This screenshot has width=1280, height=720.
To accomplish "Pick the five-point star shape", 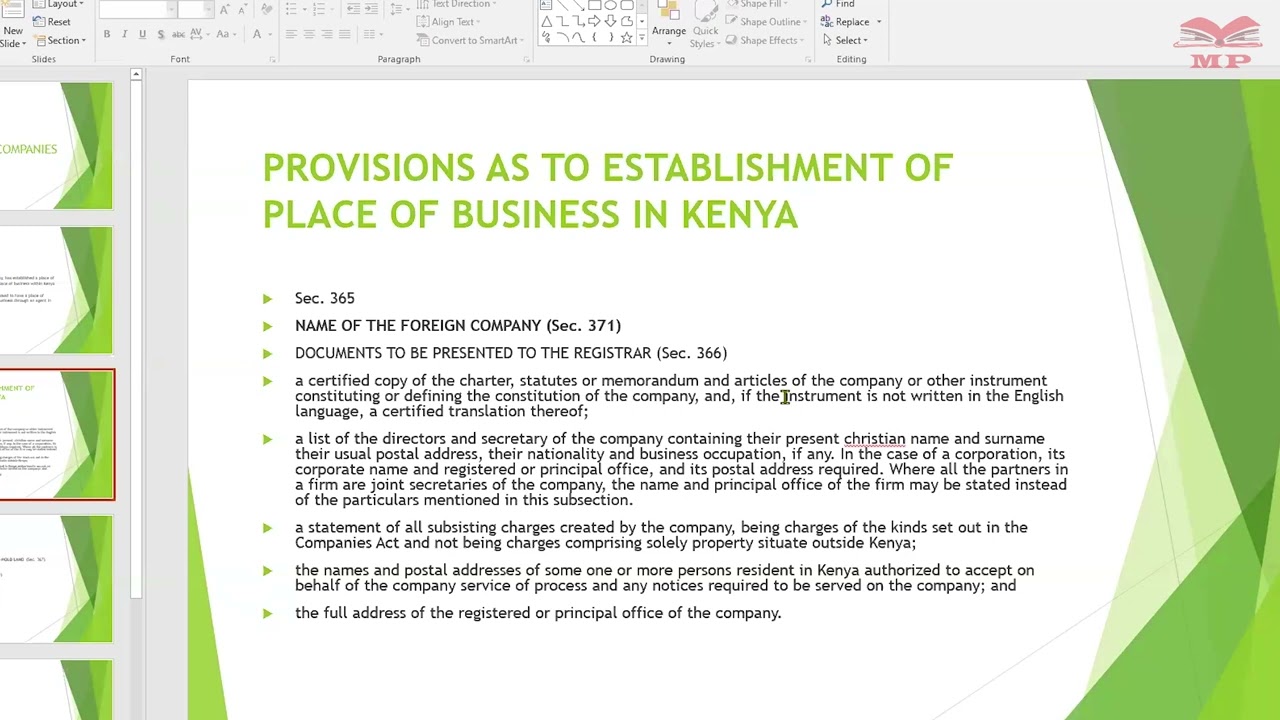I will [x=626, y=38].
